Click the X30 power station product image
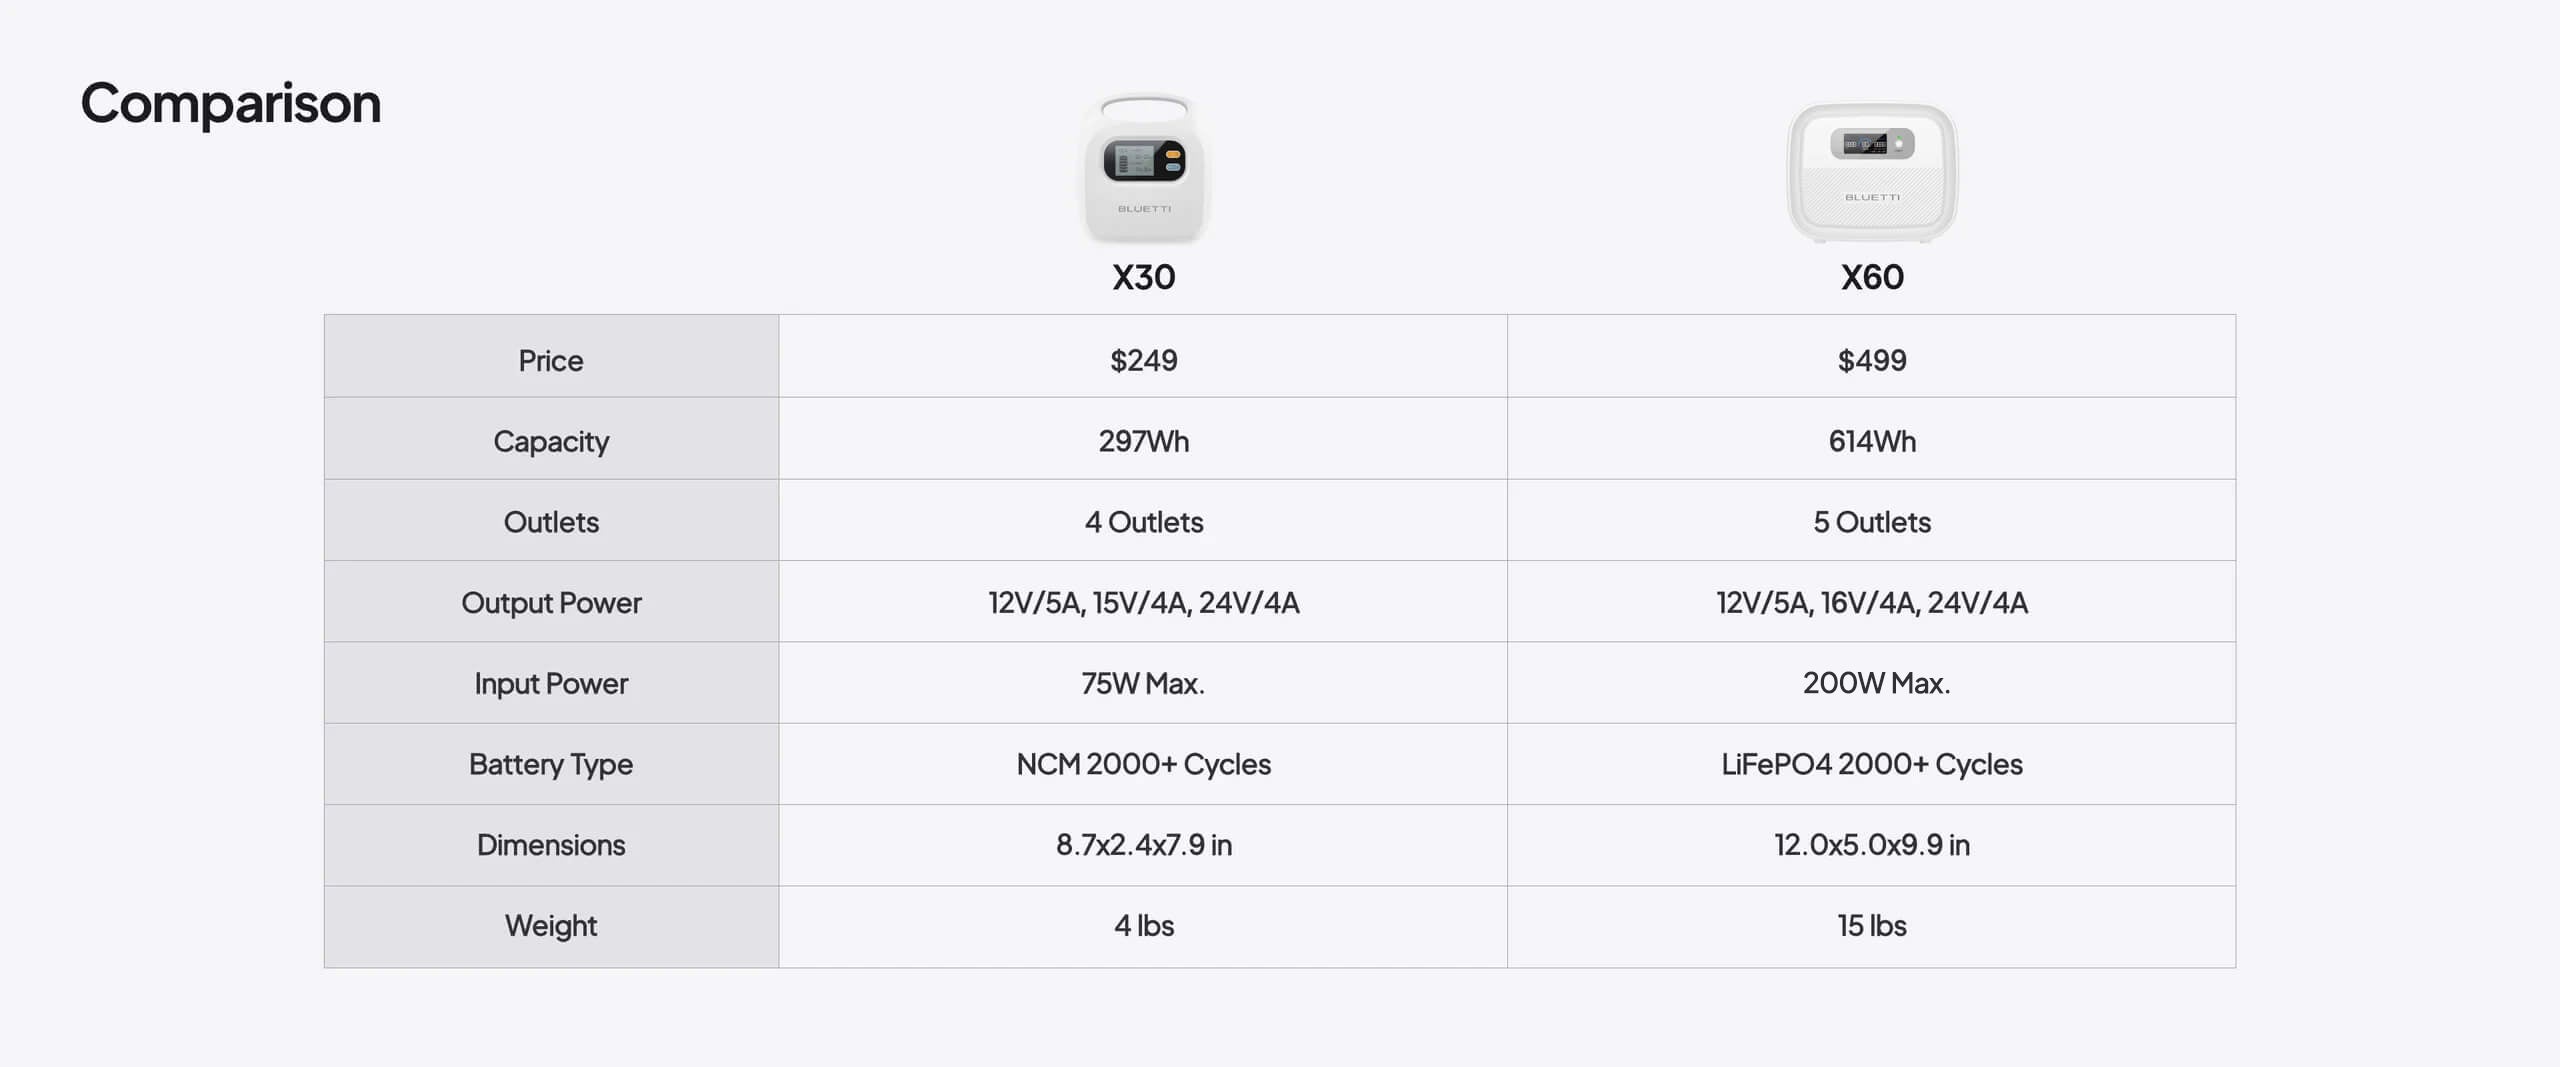This screenshot has width=2560, height=1067. 1144,169
